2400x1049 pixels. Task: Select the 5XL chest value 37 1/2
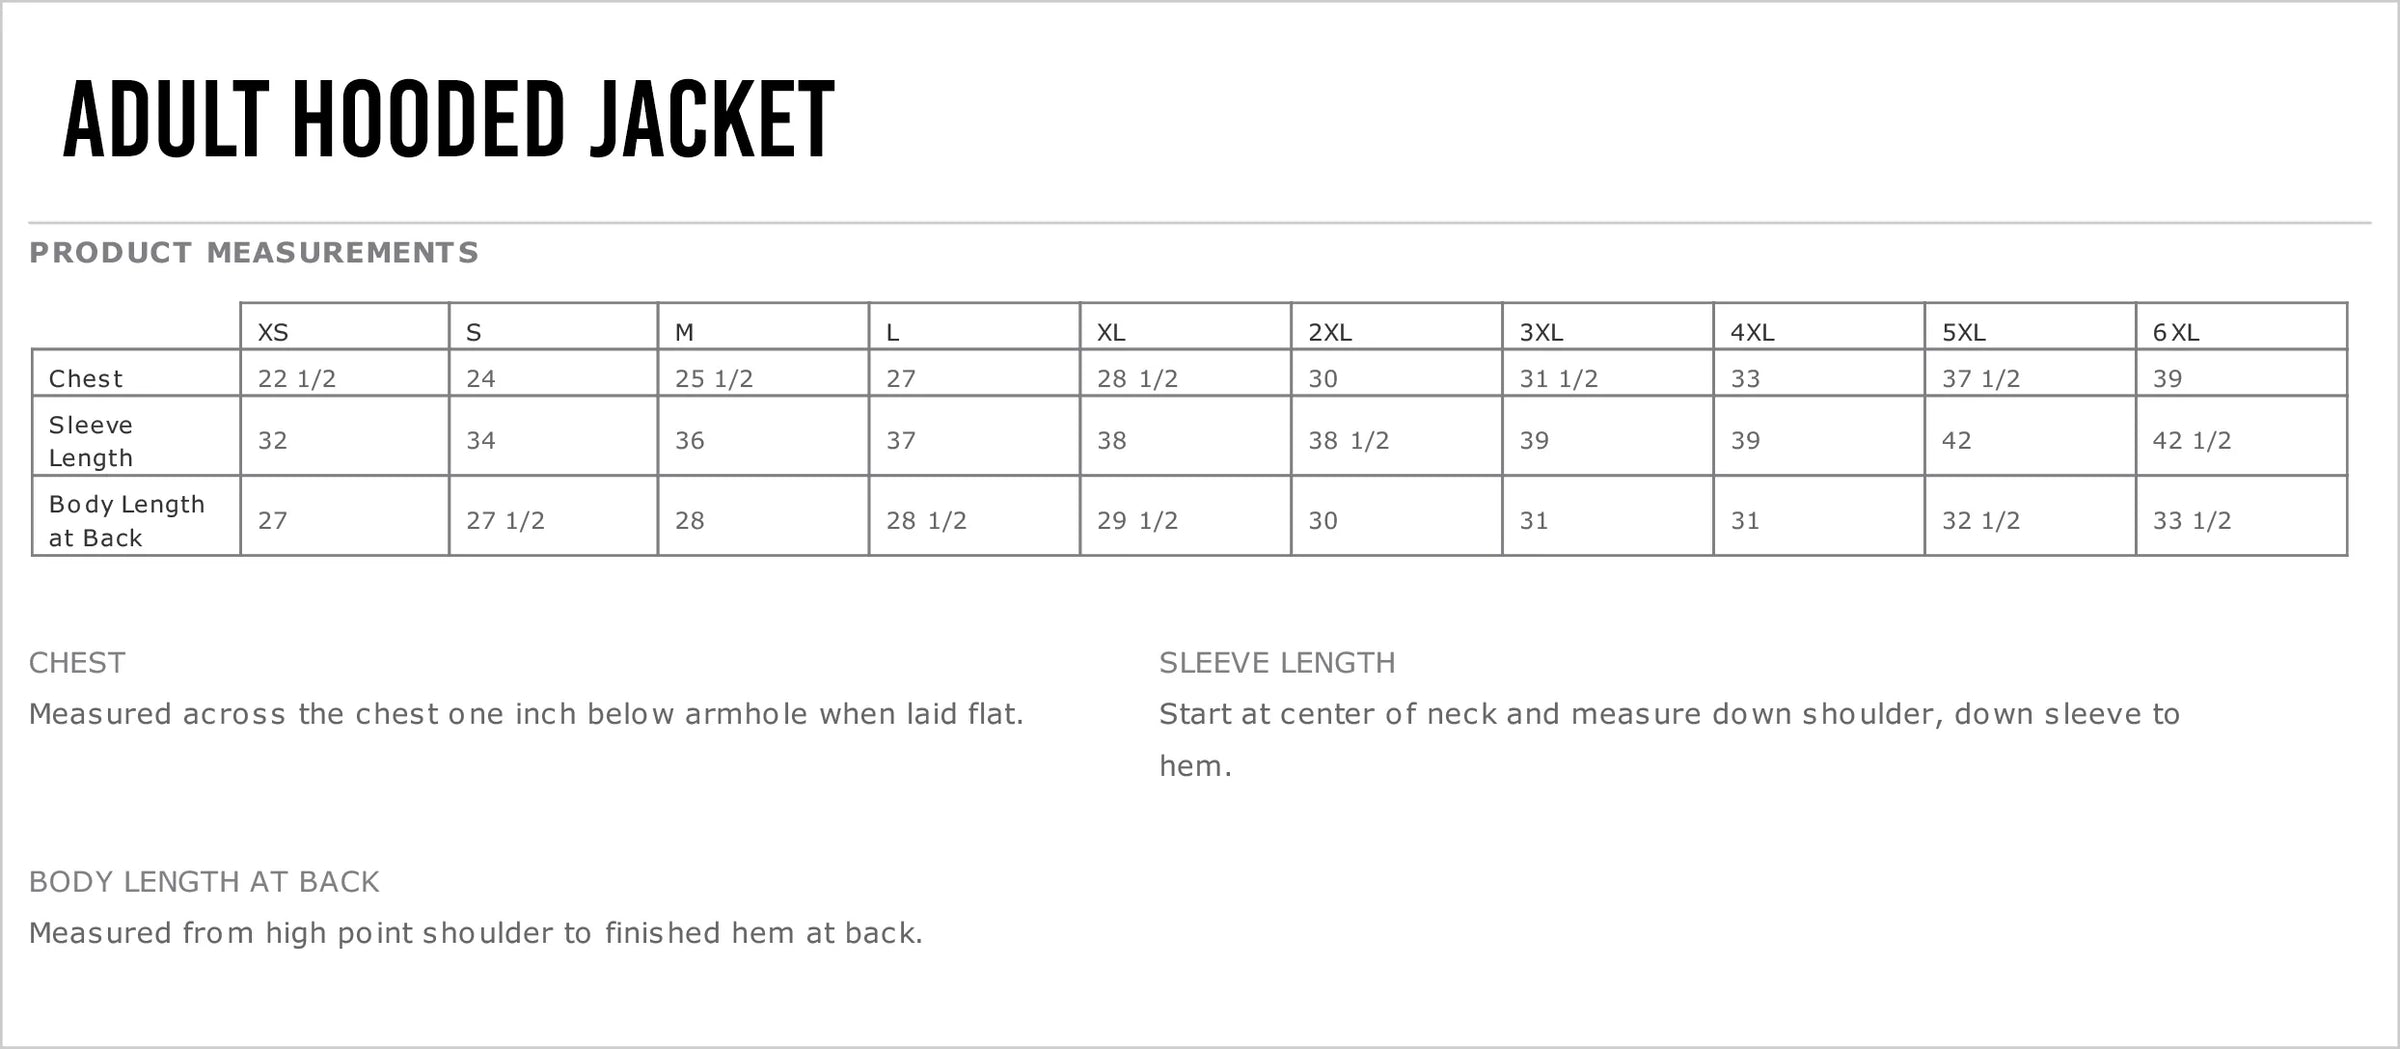(1981, 379)
